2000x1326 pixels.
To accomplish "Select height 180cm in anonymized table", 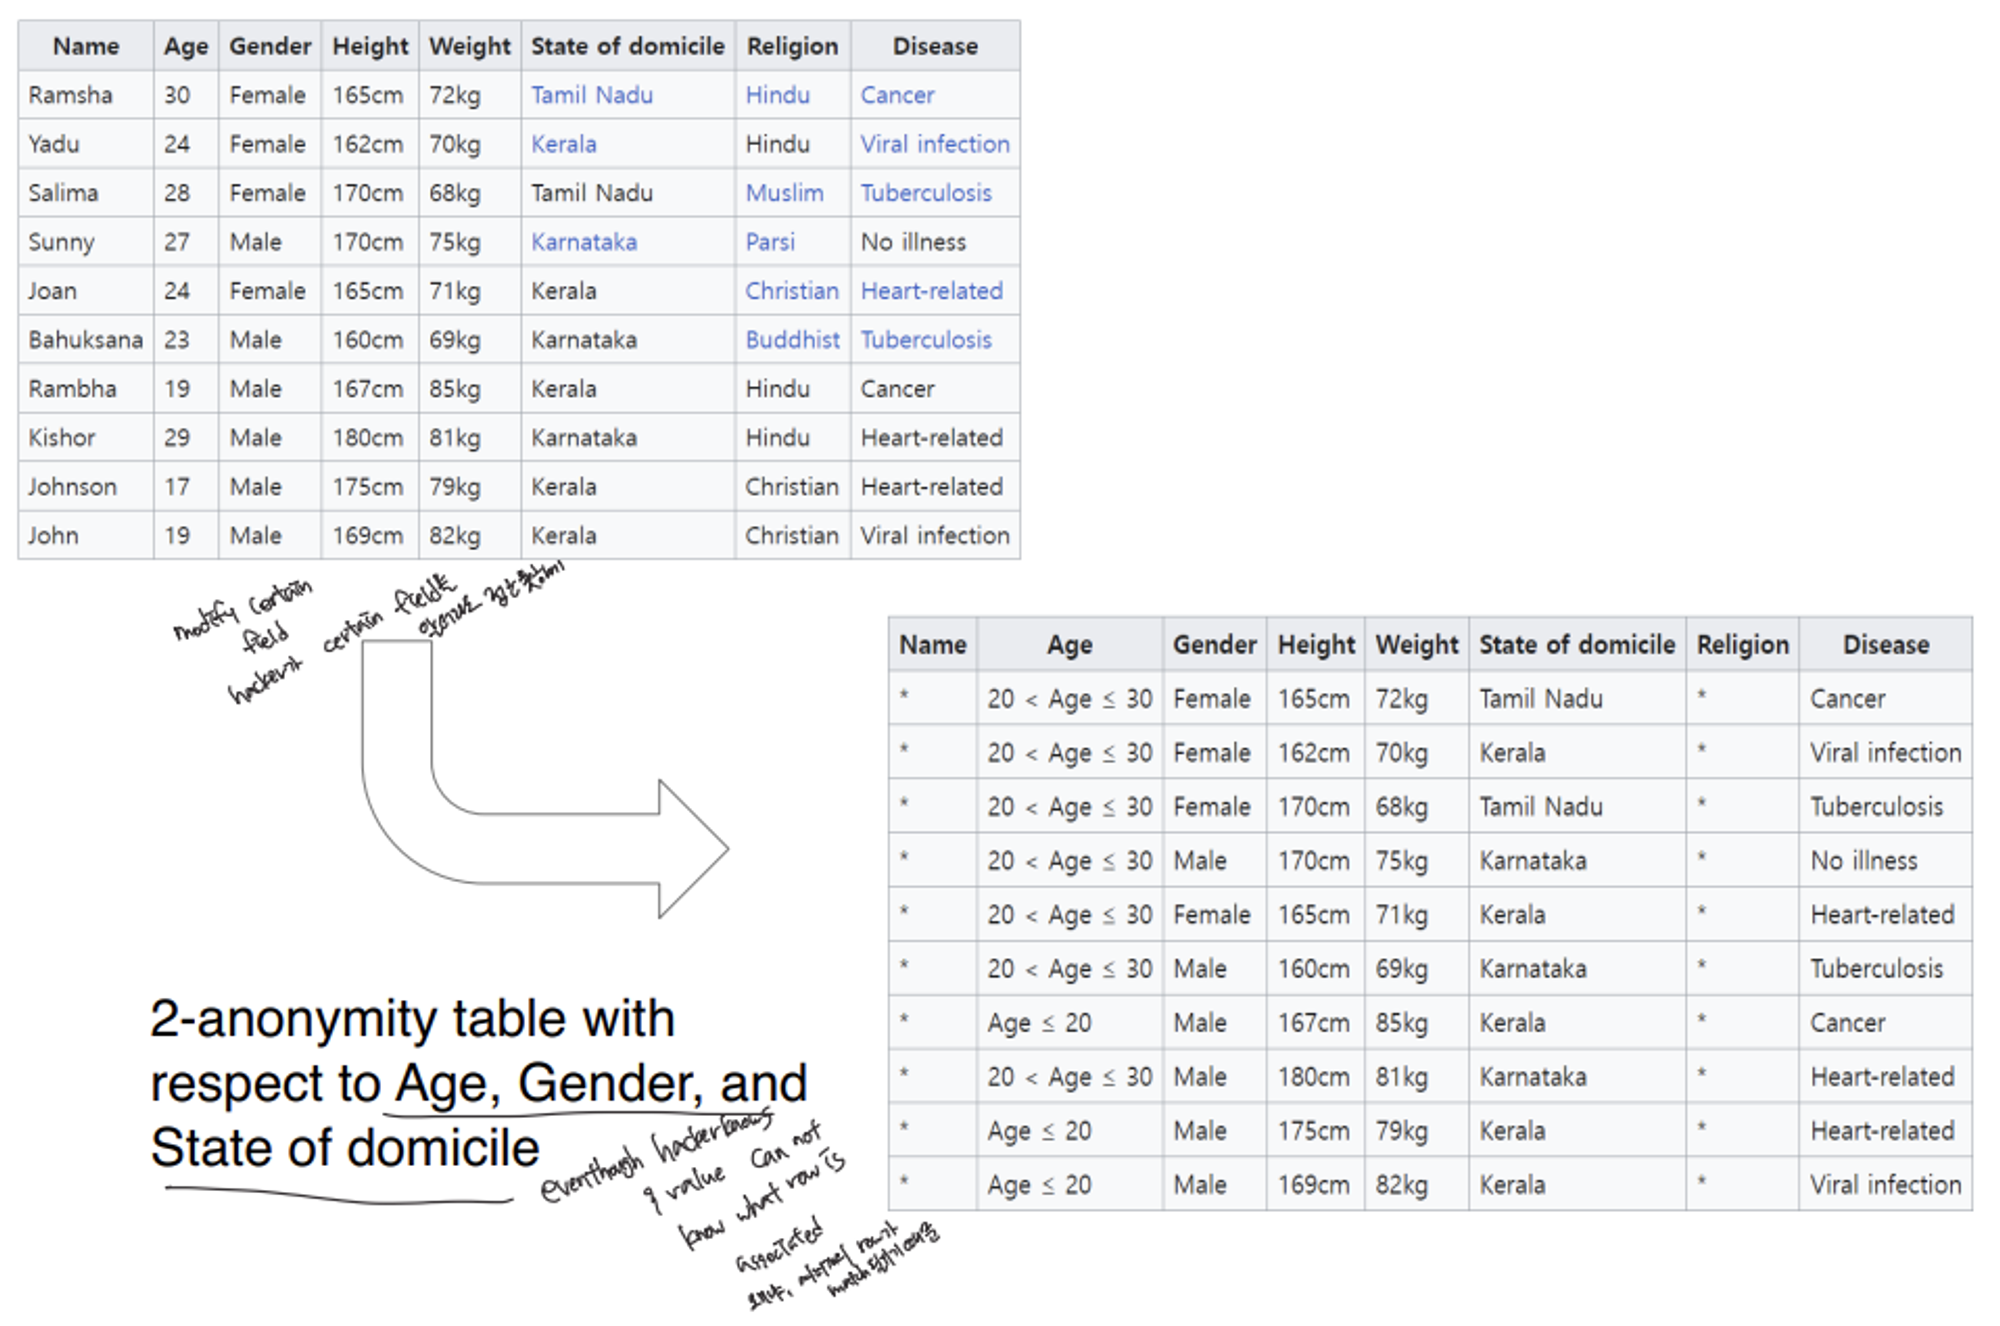I will tap(1313, 1077).
